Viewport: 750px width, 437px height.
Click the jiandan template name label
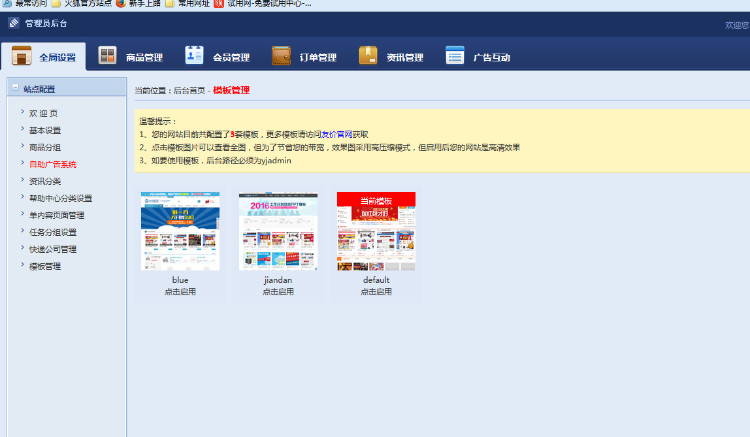click(278, 280)
